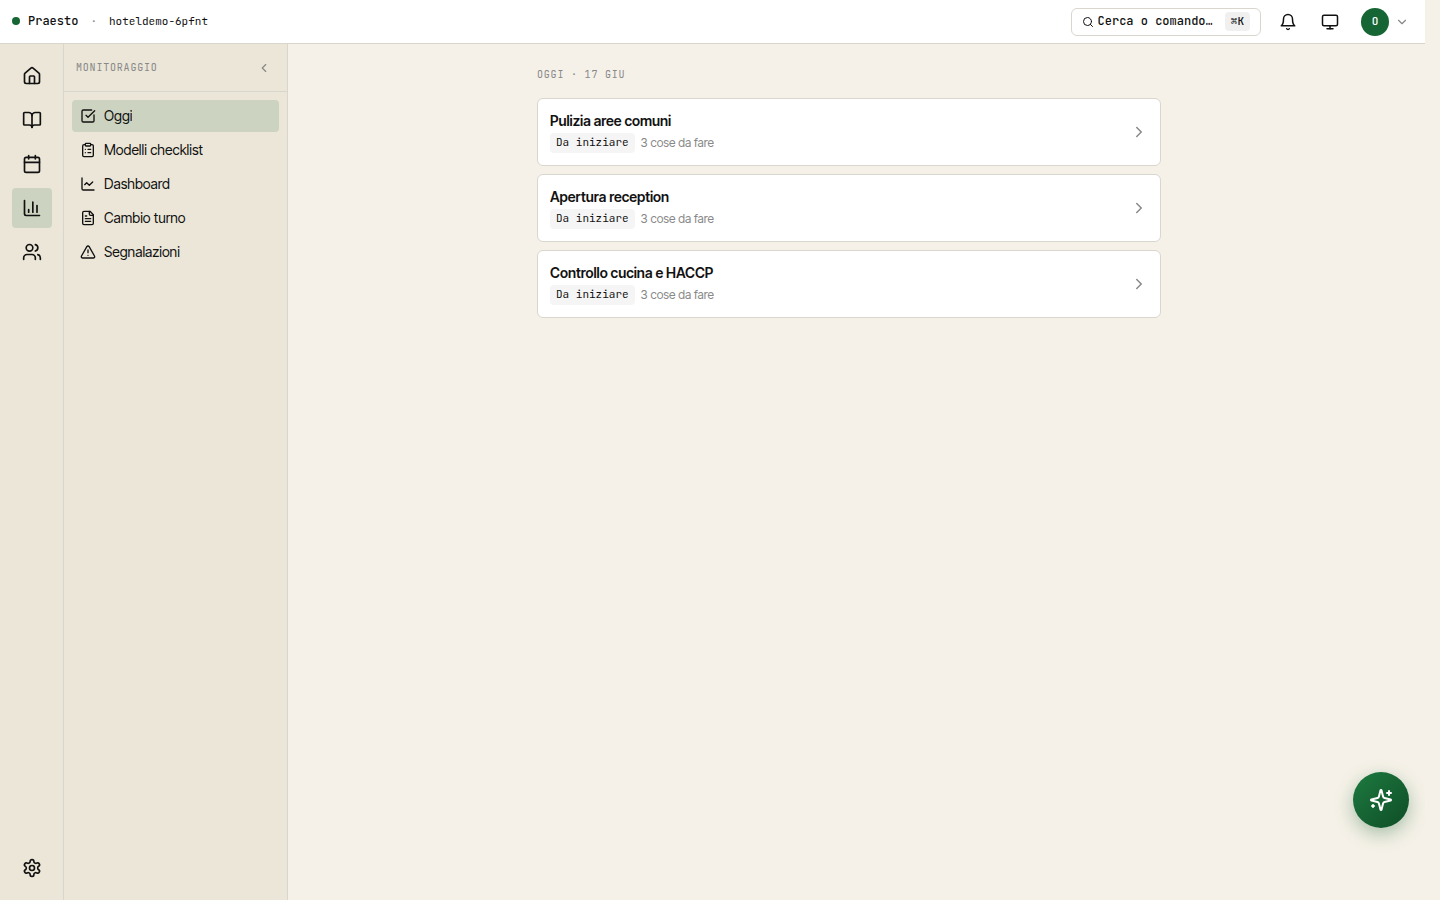Click the document icon beside Cambio turno
Image resolution: width=1440 pixels, height=900 pixels.
pyautogui.click(x=88, y=218)
